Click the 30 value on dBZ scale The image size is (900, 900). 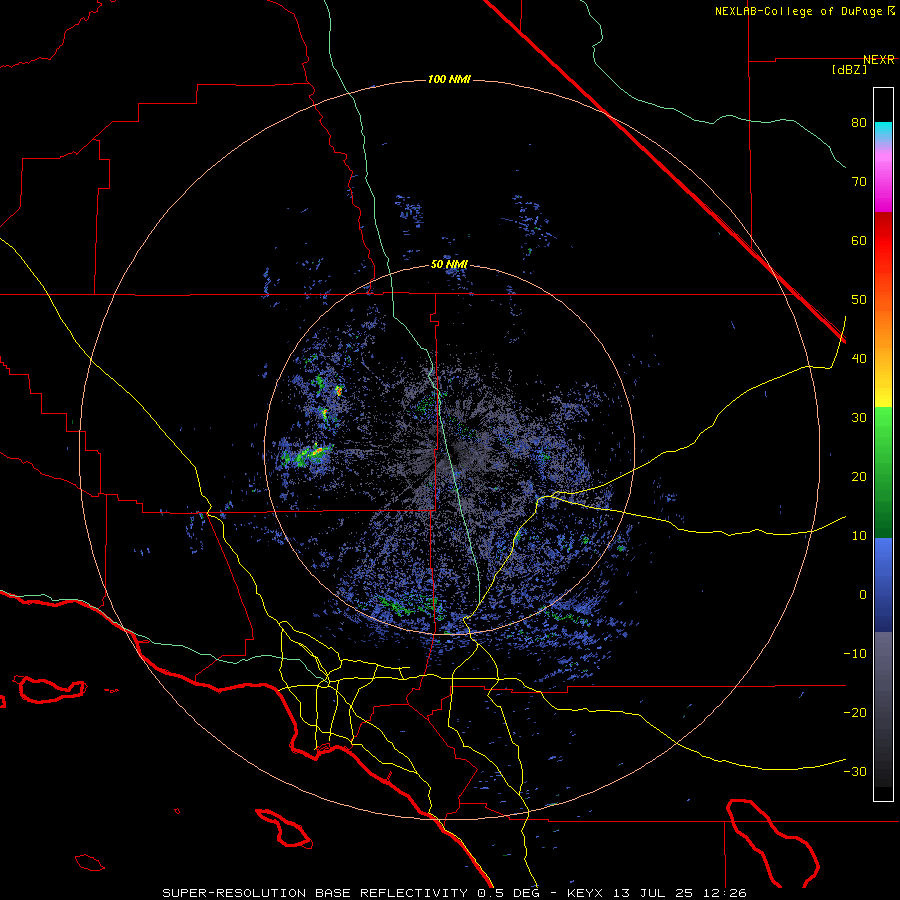[859, 418]
